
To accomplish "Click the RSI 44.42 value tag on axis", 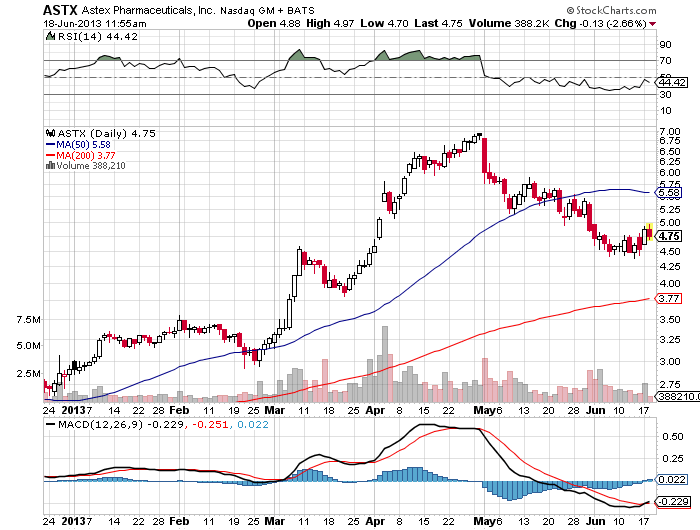I will pyautogui.click(x=671, y=83).
